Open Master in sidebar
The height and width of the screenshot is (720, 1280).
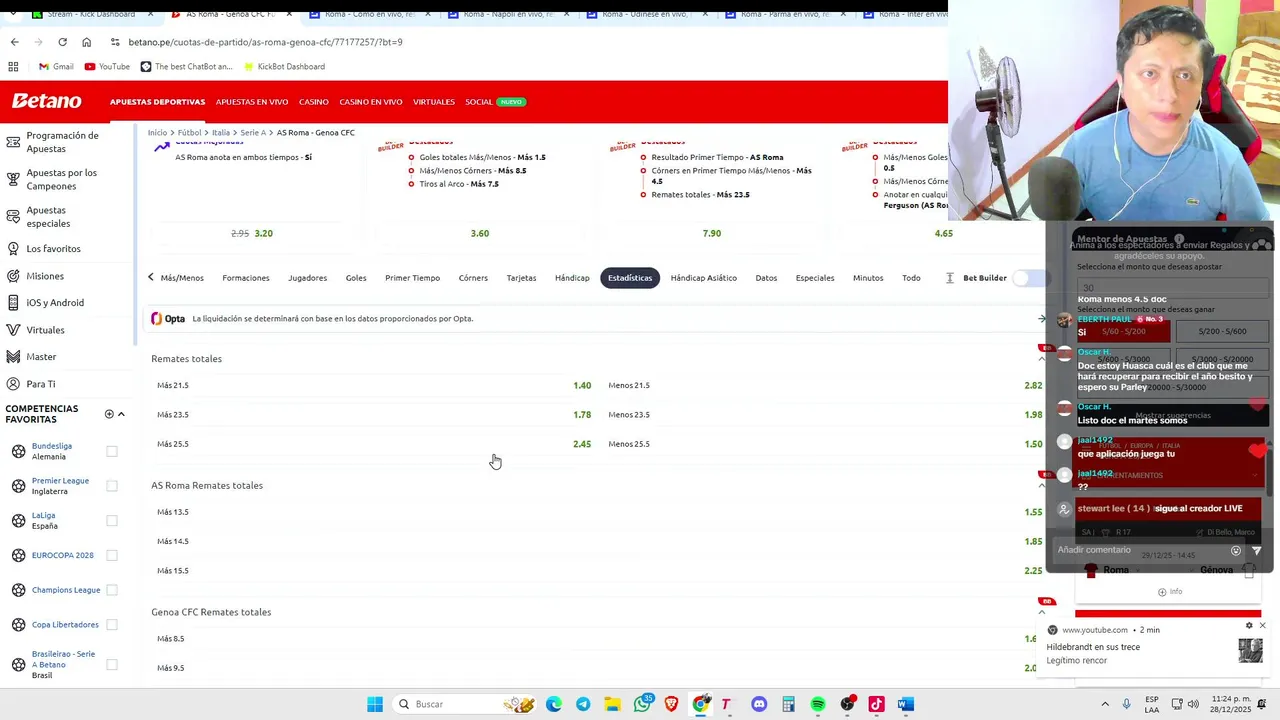tap(41, 356)
